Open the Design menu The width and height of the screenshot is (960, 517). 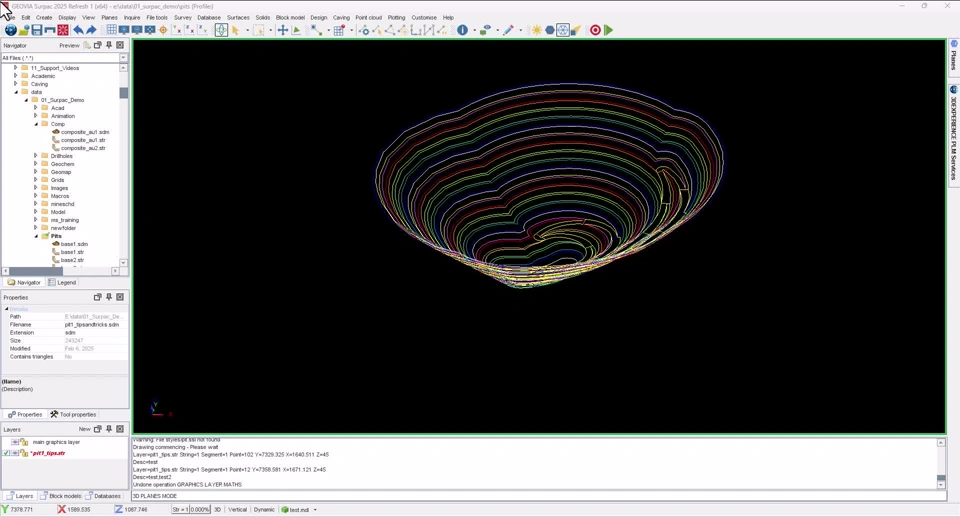(x=318, y=18)
